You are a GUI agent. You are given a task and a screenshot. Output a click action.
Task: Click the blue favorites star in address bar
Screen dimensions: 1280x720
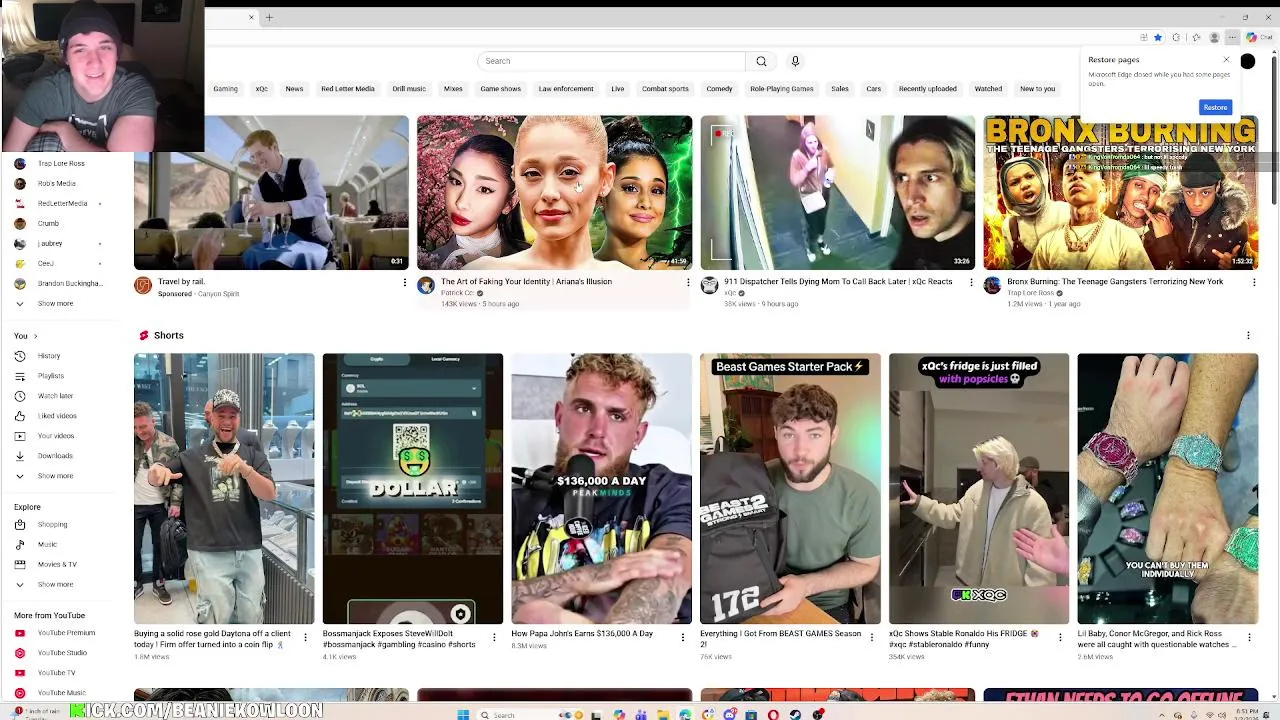[1158, 38]
